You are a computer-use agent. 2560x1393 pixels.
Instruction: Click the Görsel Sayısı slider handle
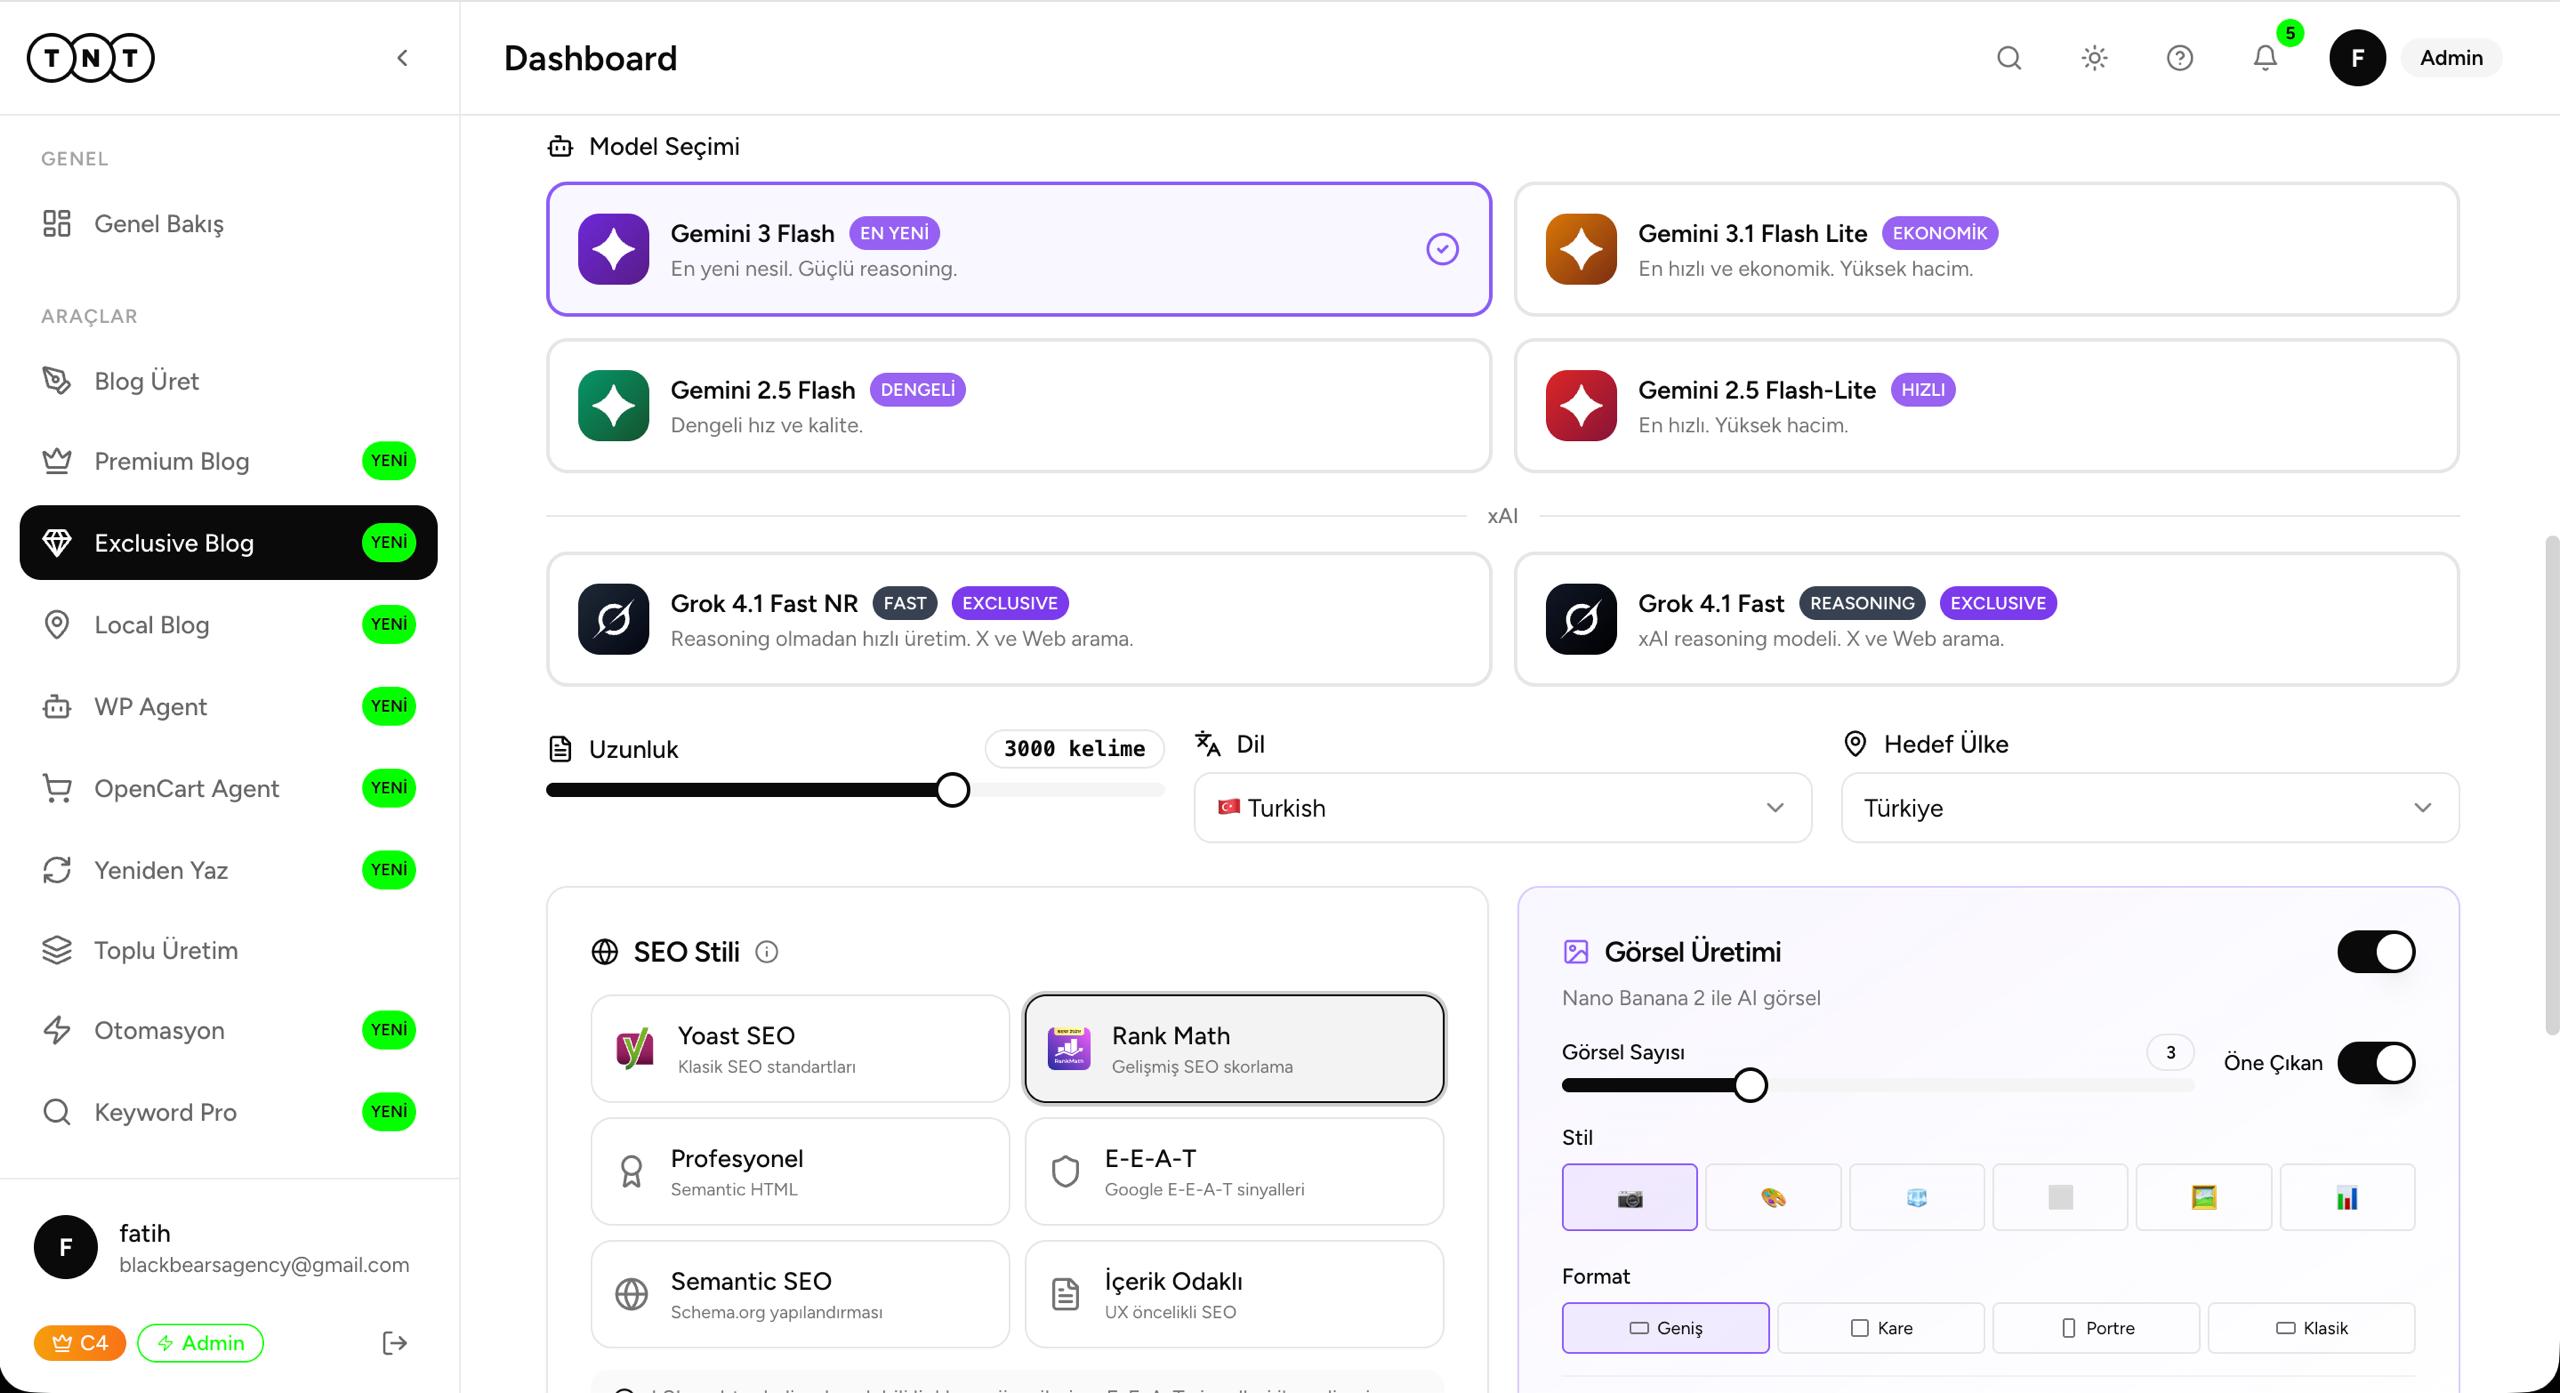pyautogui.click(x=1750, y=1085)
